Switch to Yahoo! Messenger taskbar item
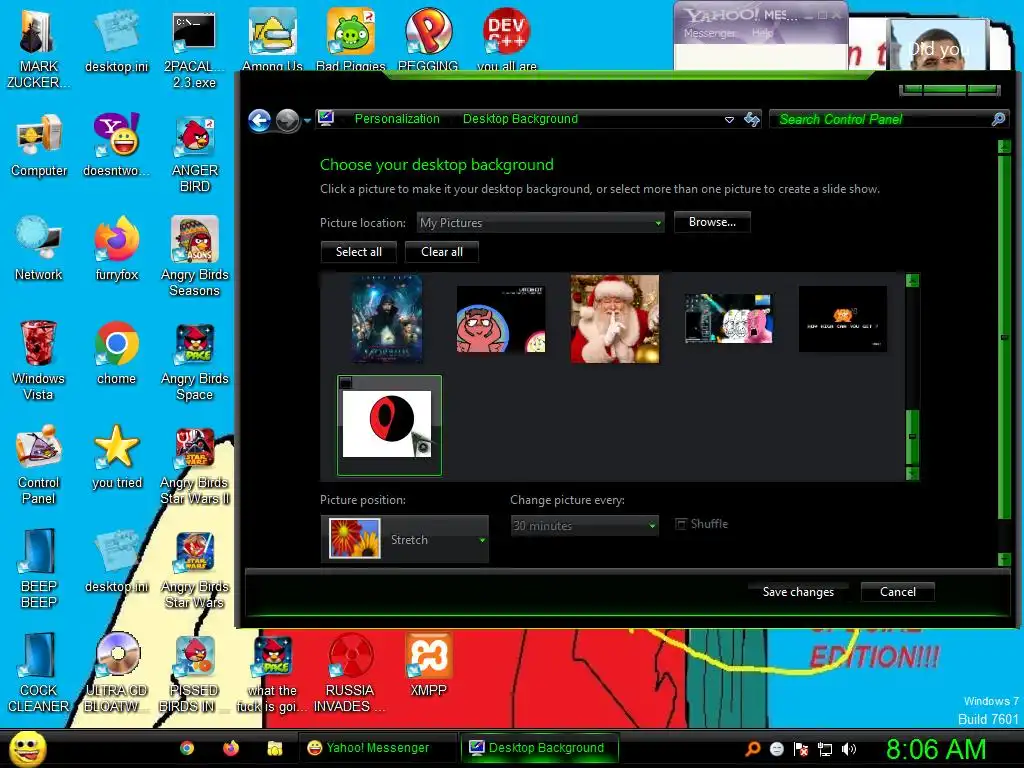Screen dimensions: 1024x768 tap(377, 748)
